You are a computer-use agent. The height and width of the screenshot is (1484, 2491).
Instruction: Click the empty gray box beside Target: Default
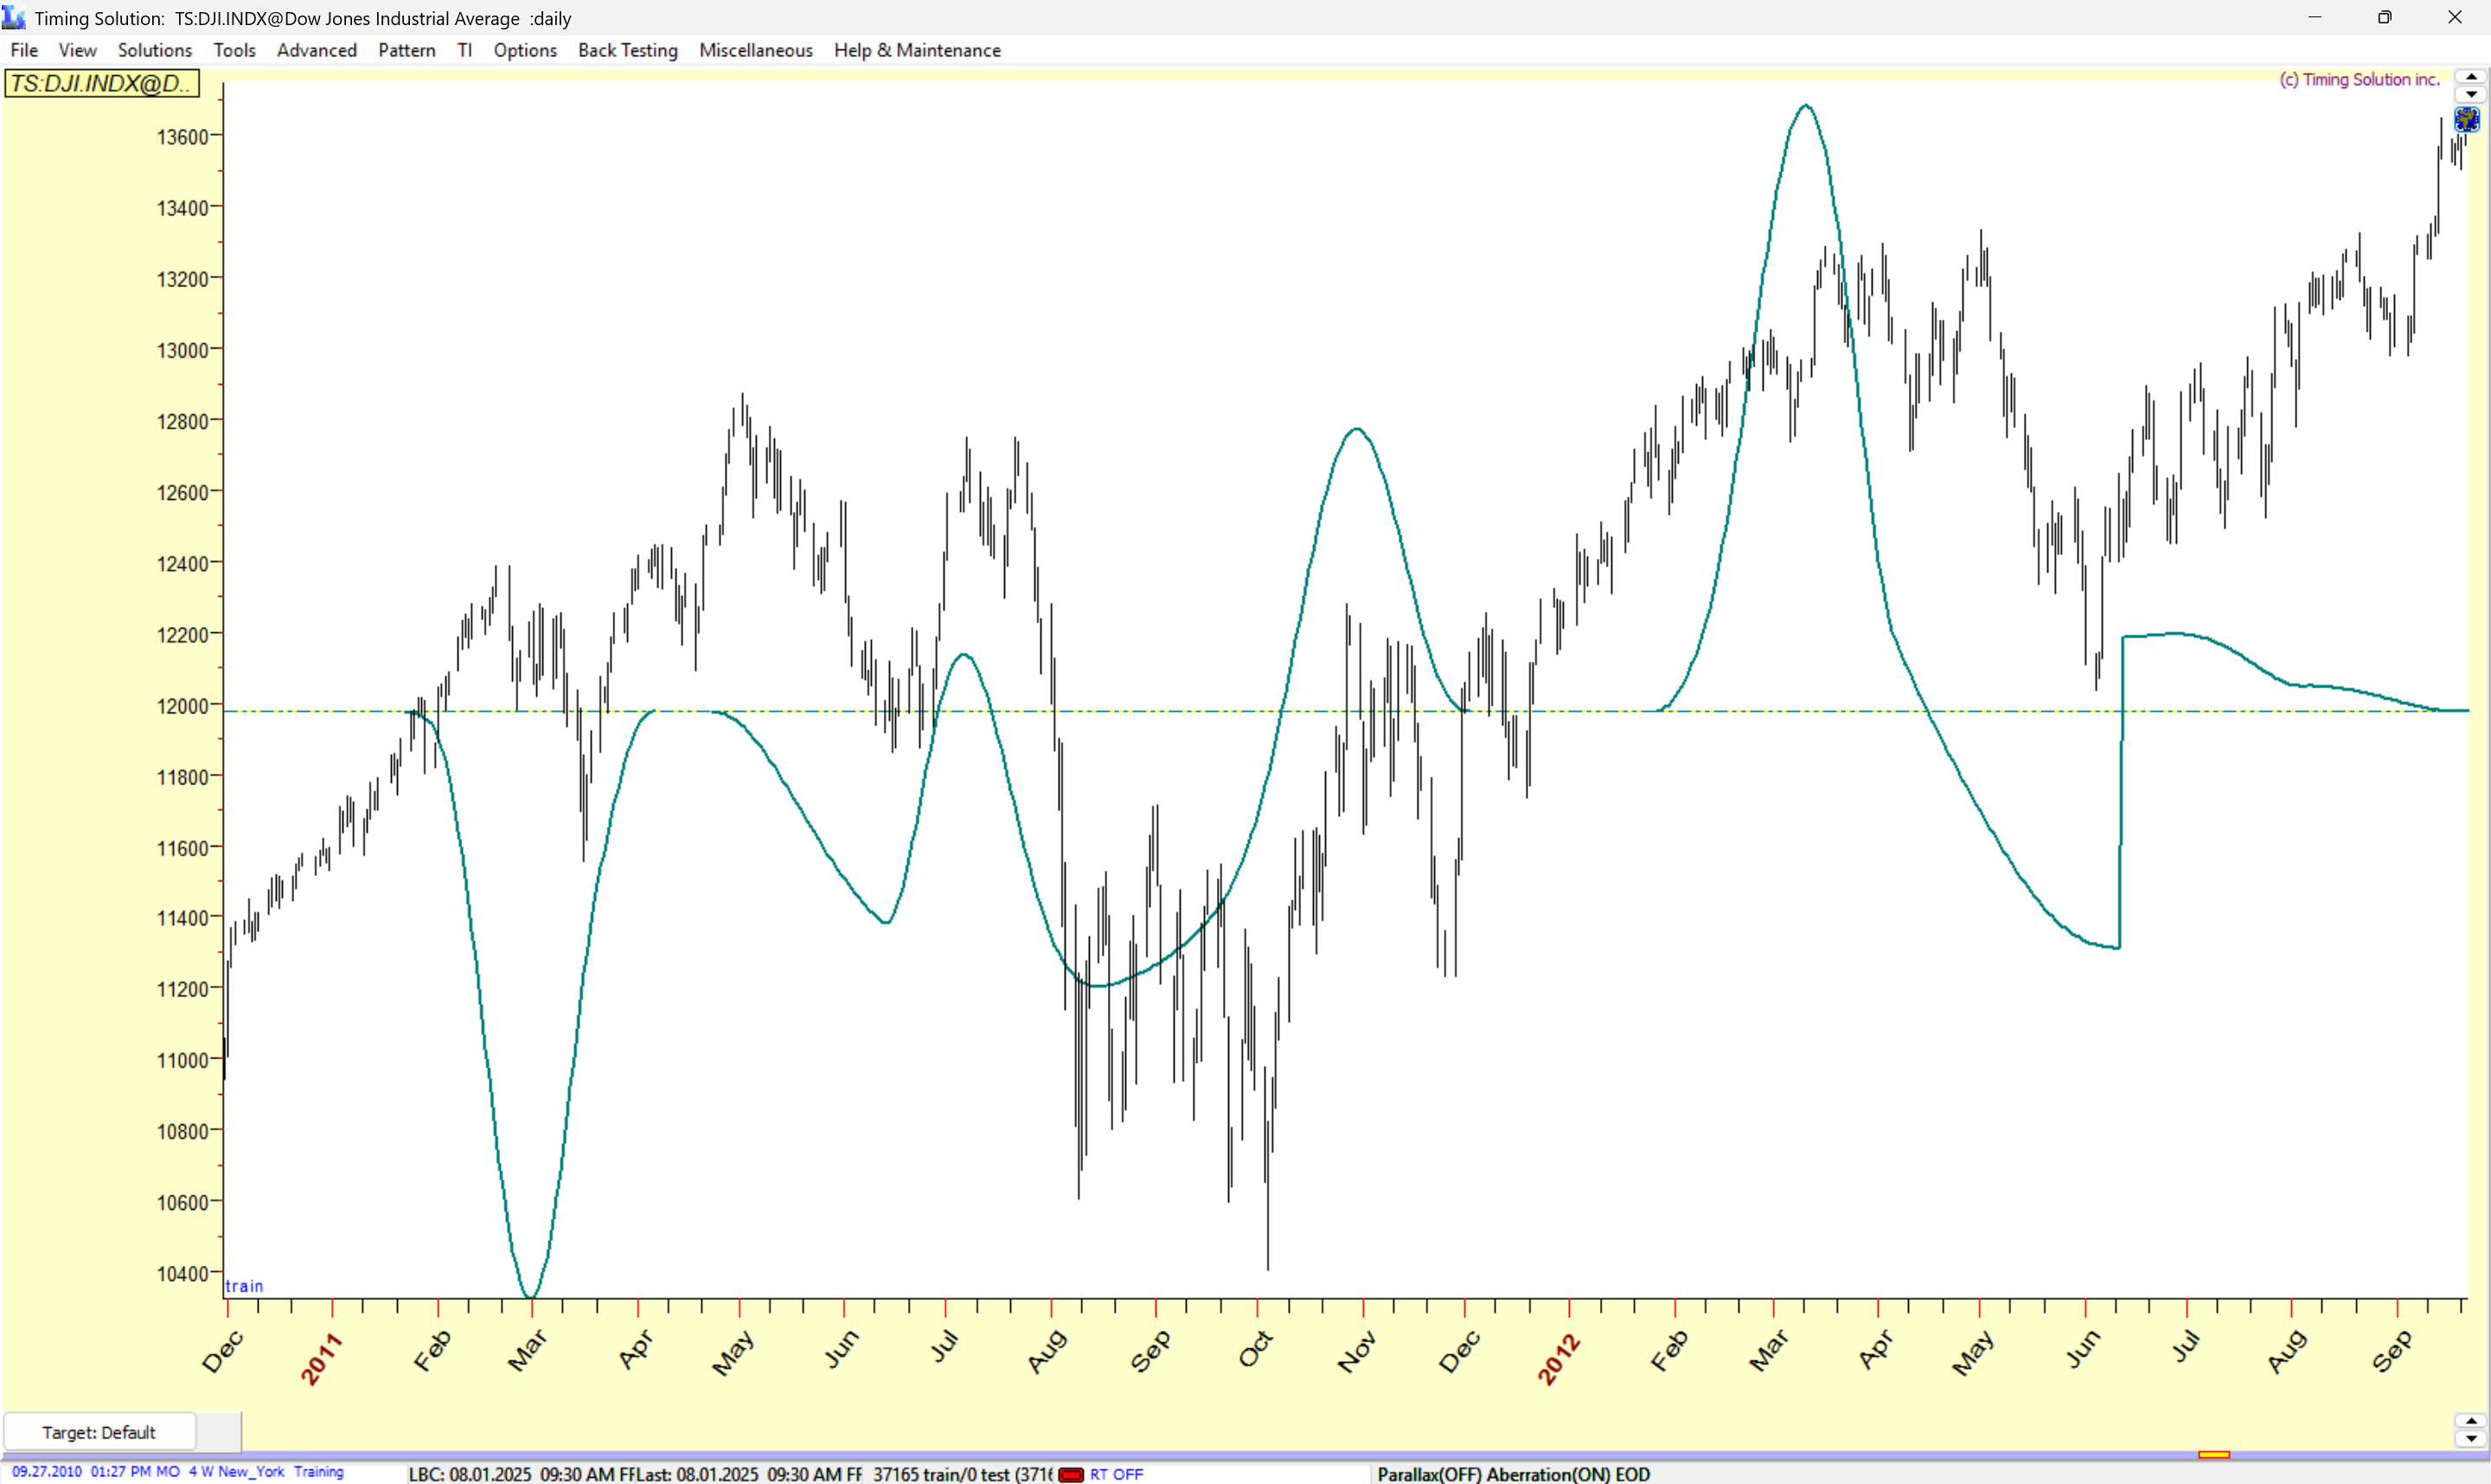click(x=218, y=1432)
